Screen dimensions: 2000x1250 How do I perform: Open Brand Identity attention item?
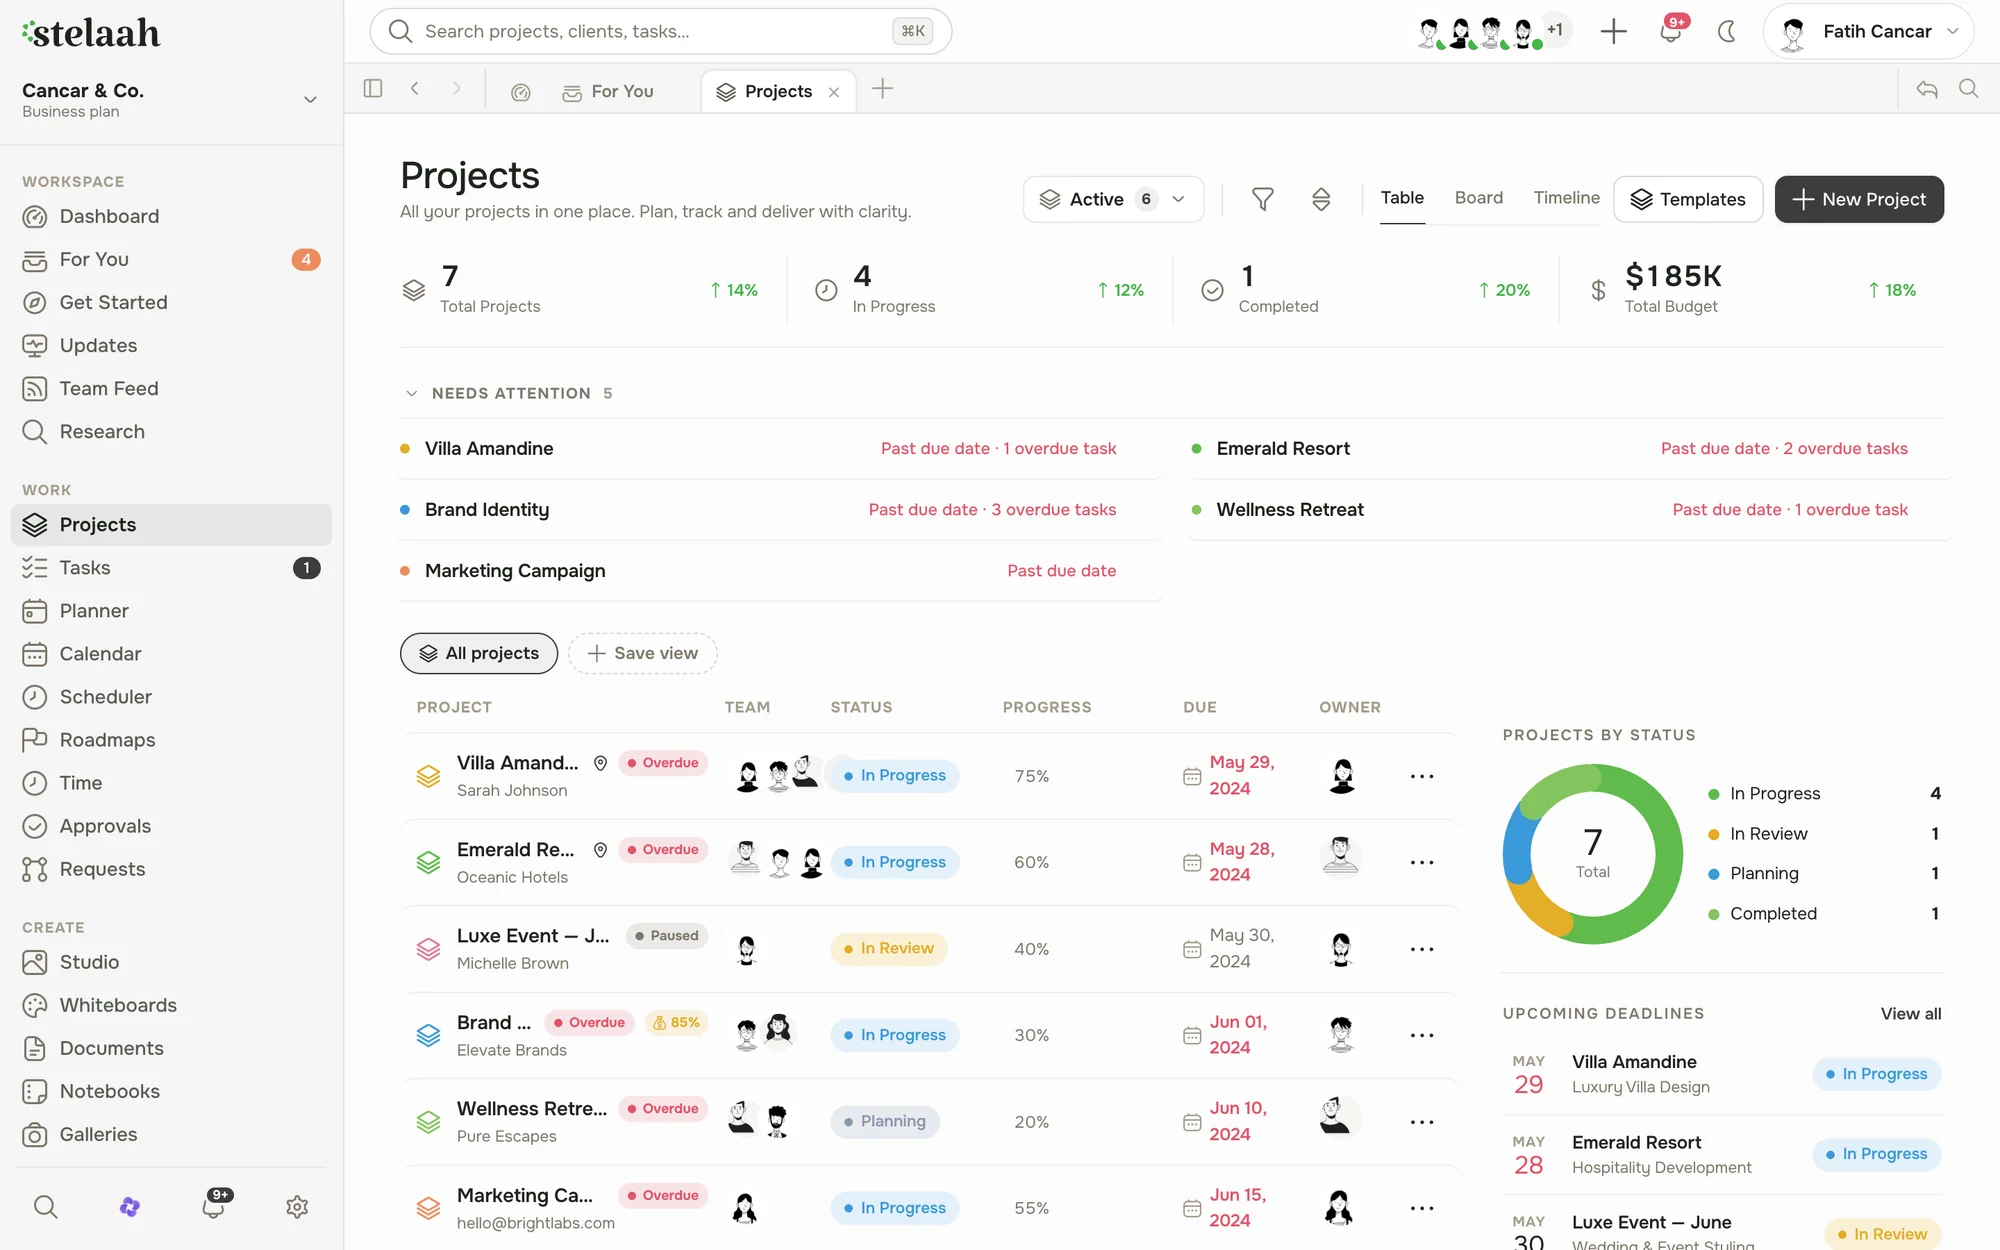pyautogui.click(x=780, y=510)
